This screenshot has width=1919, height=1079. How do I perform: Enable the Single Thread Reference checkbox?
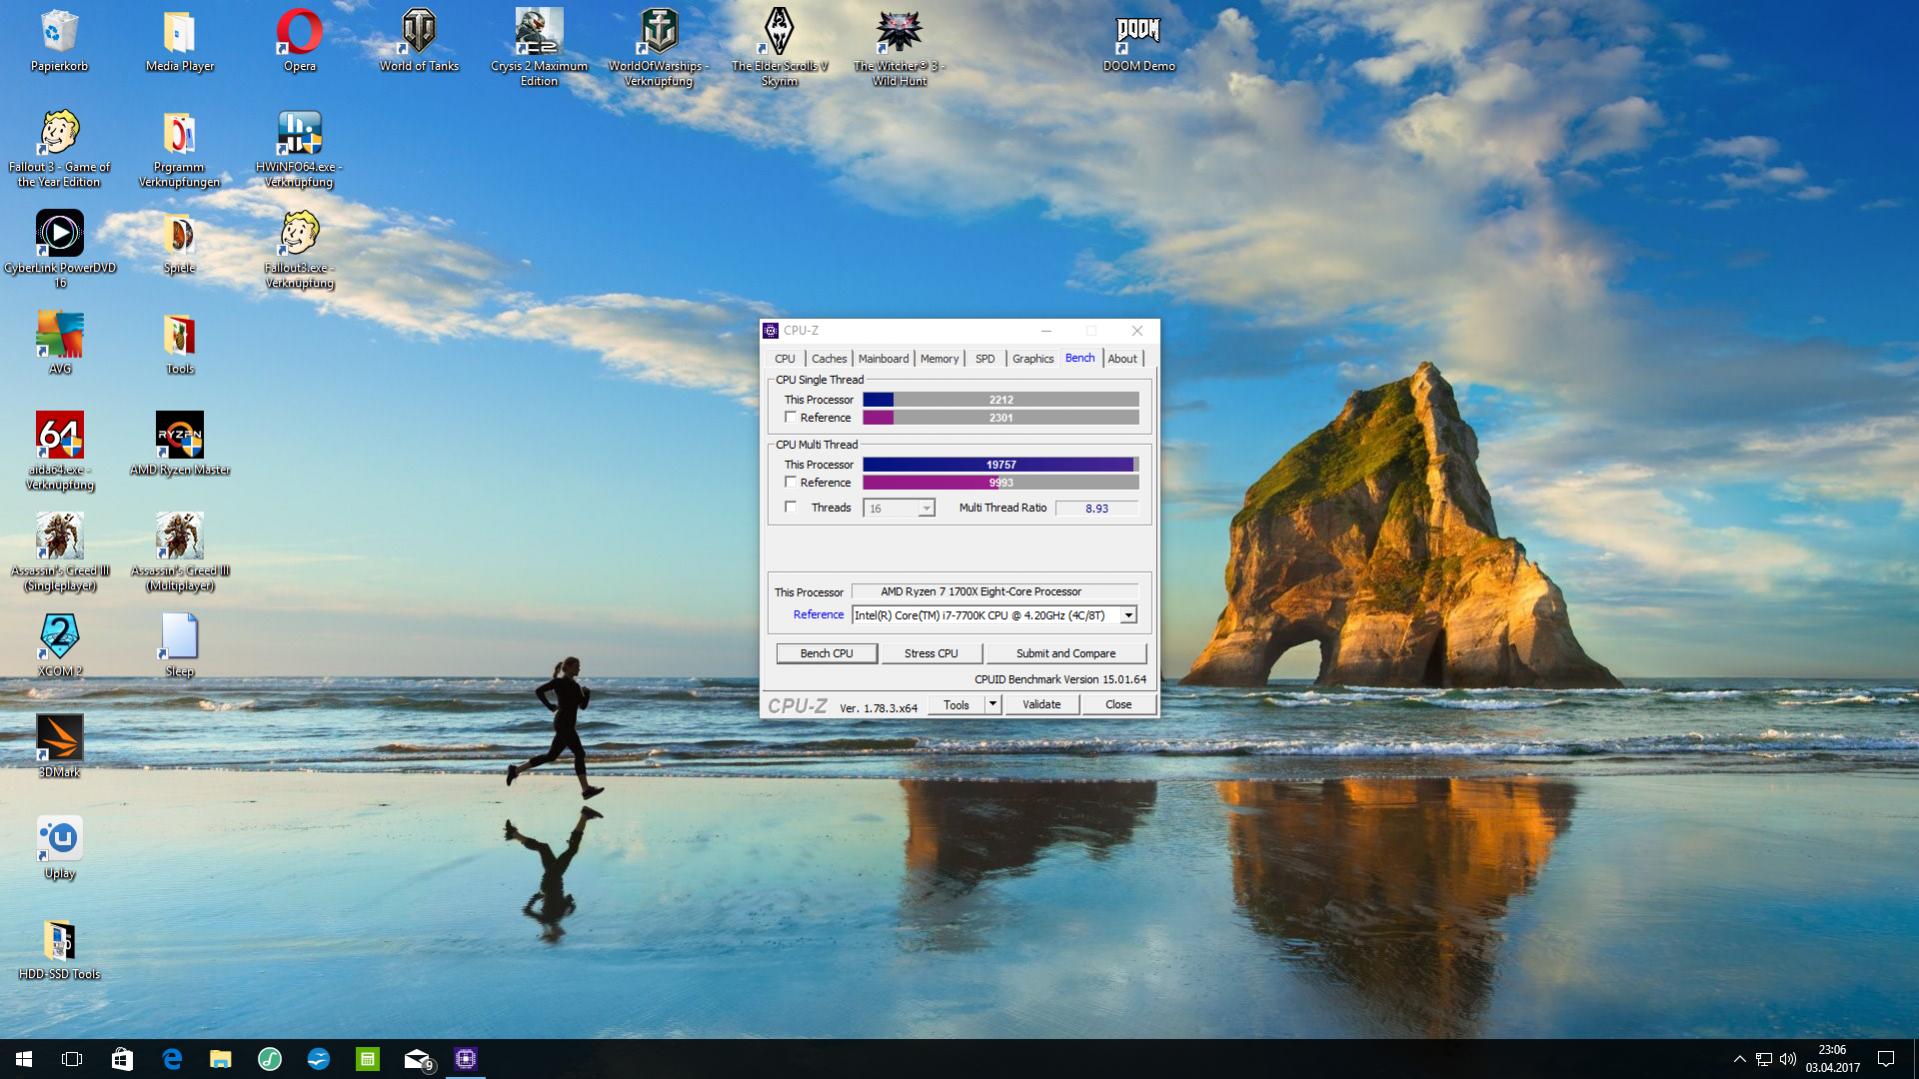791,417
